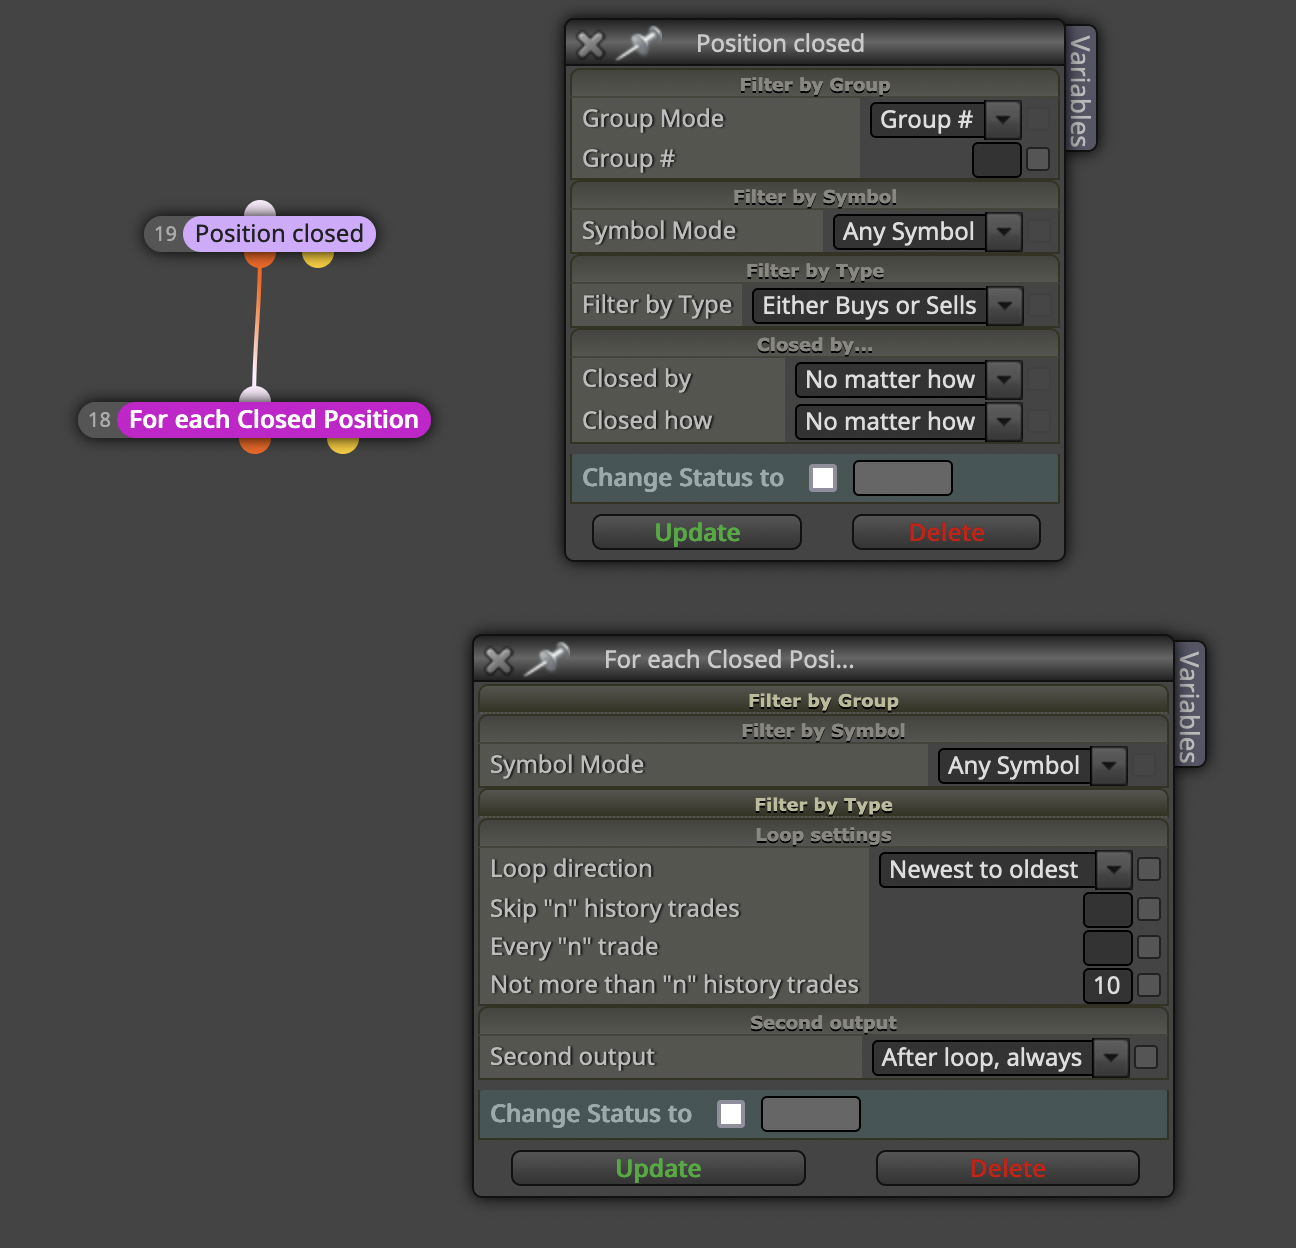Image resolution: width=1296 pixels, height=1248 pixels.
Task: Open Second output dropdown
Action: click(1000, 1058)
